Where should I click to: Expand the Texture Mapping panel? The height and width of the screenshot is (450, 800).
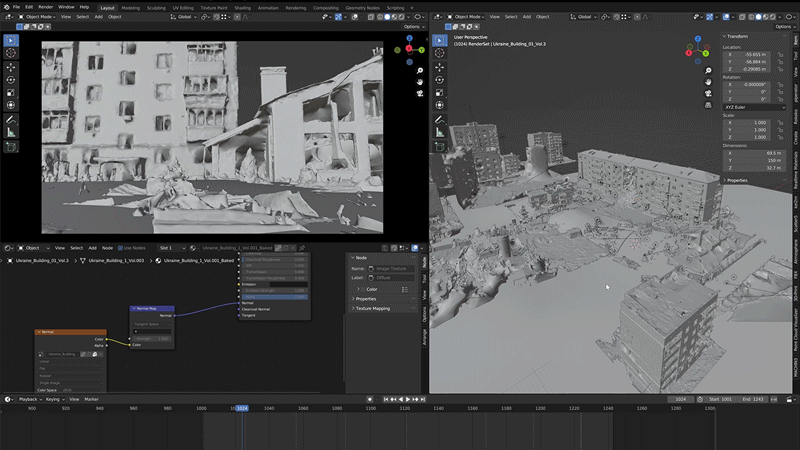coord(372,309)
